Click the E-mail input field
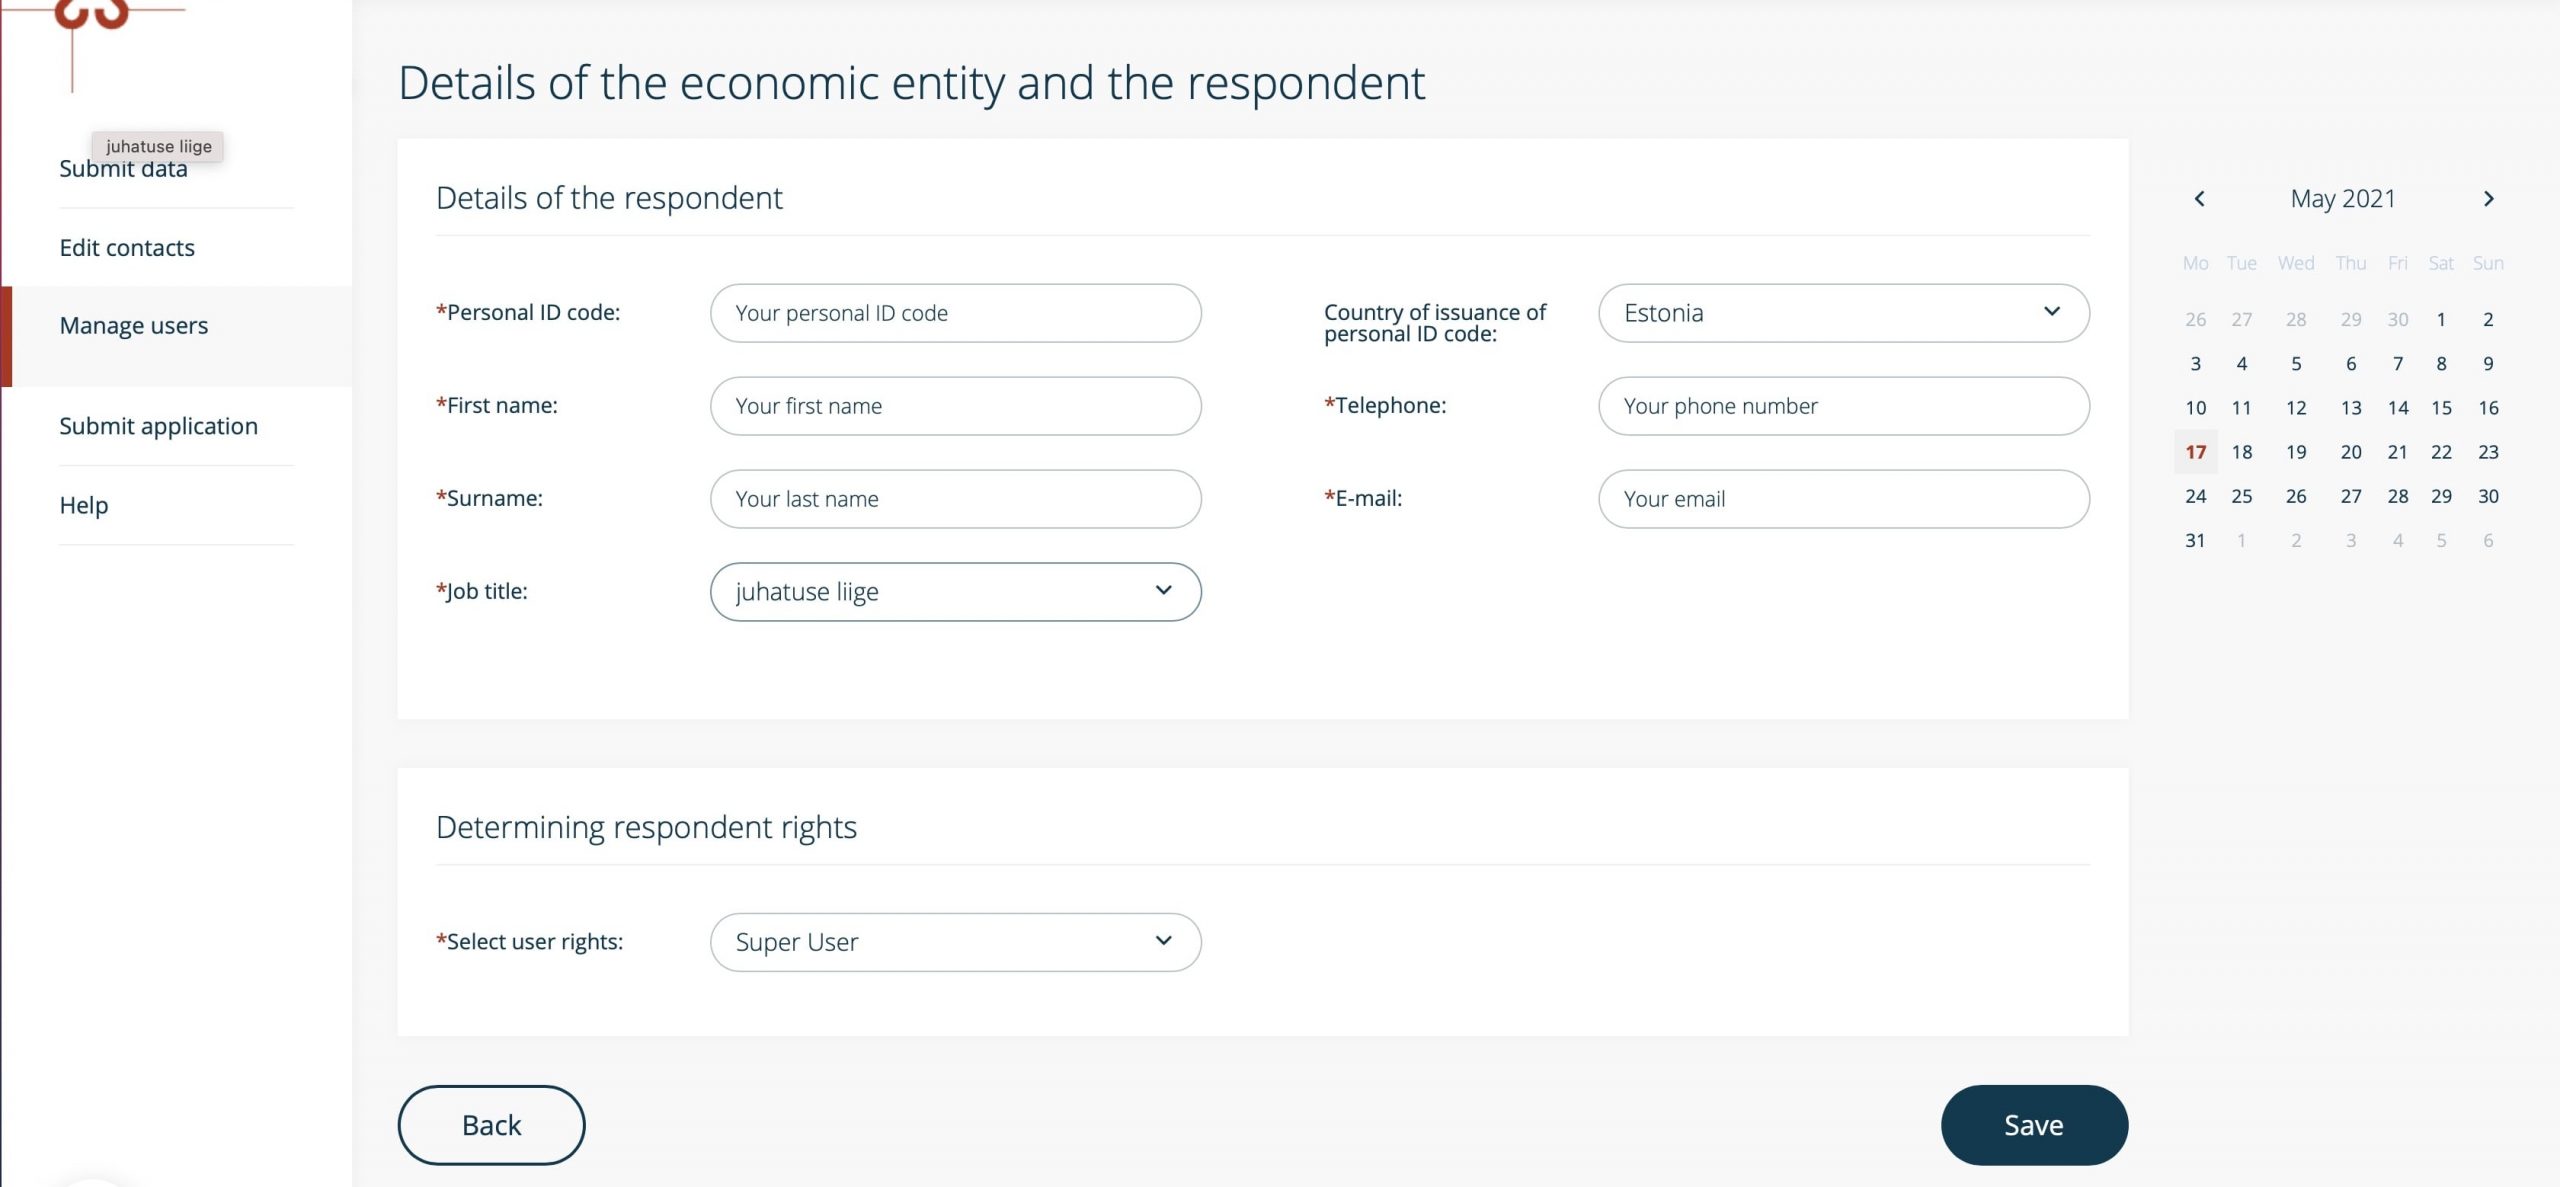This screenshot has width=2560, height=1187. click(x=1843, y=499)
